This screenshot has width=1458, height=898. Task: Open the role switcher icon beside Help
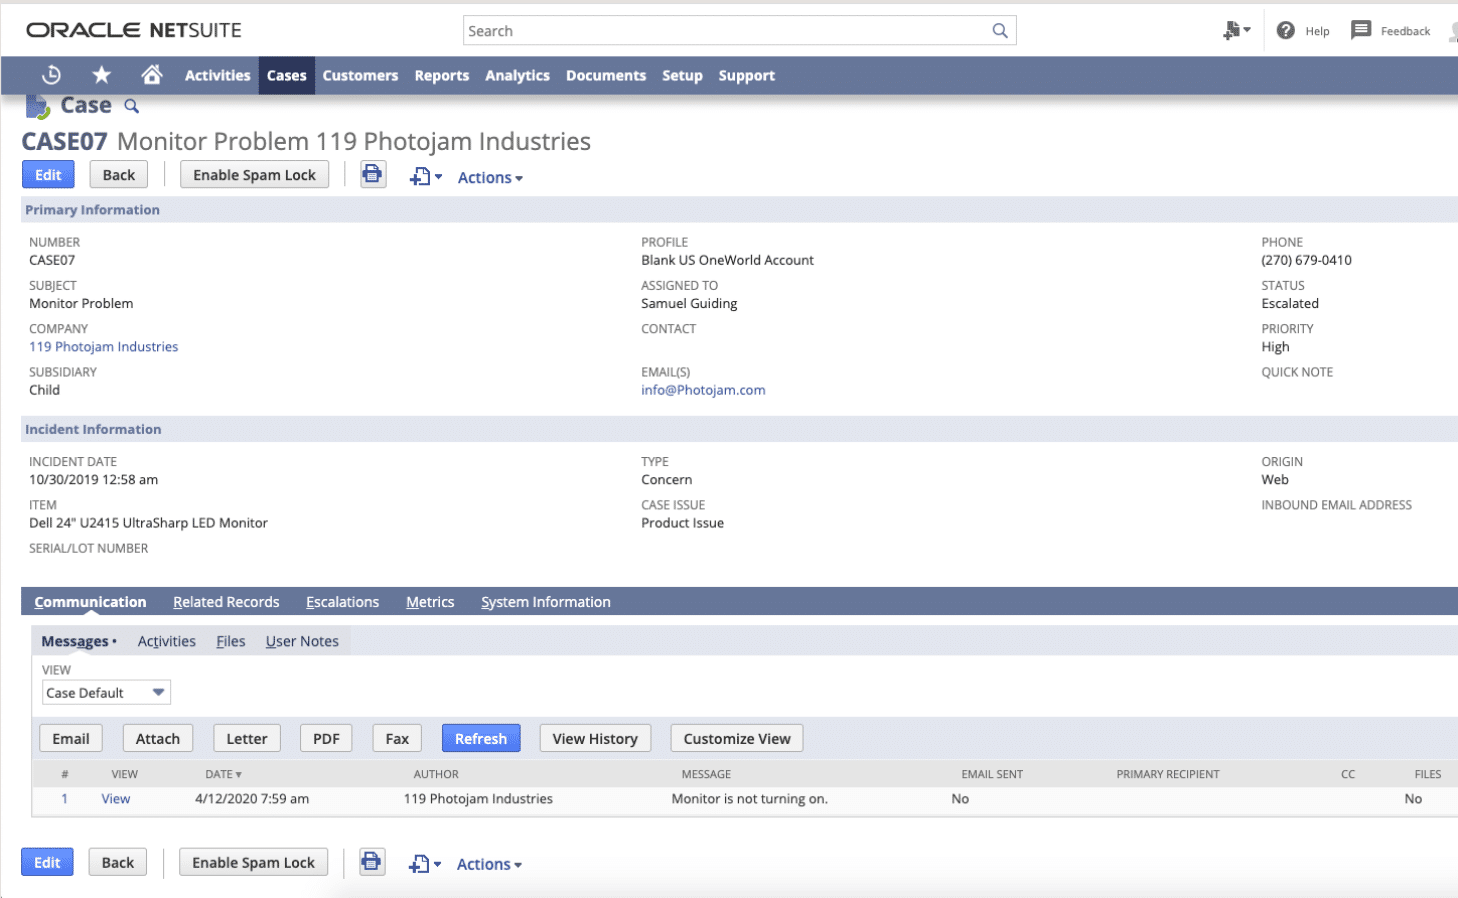(1236, 31)
